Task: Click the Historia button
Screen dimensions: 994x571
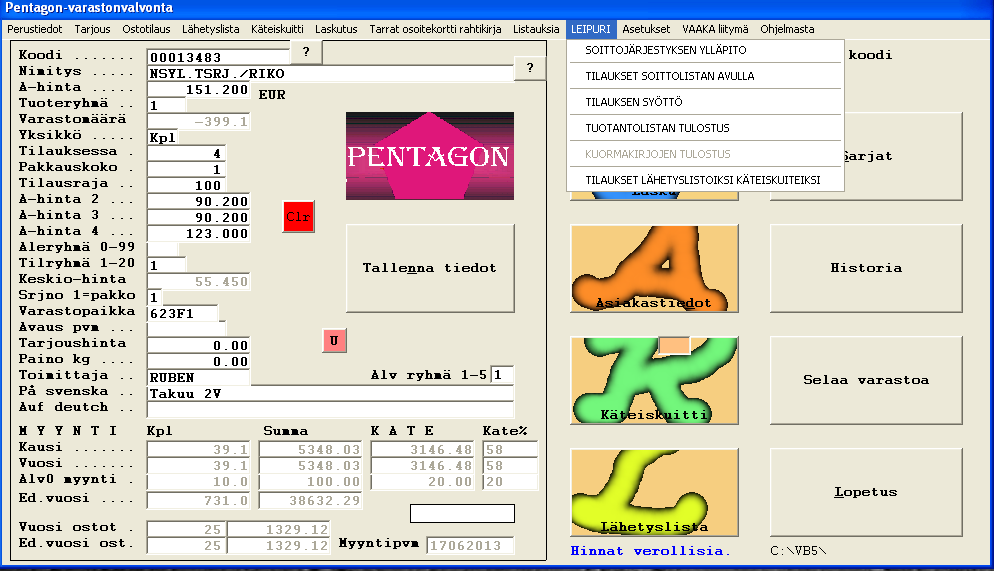Action: (866, 268)
